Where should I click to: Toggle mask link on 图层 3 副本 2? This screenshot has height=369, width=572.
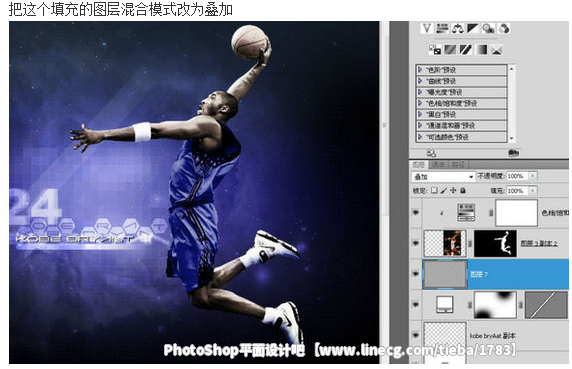tap(470, 243)
